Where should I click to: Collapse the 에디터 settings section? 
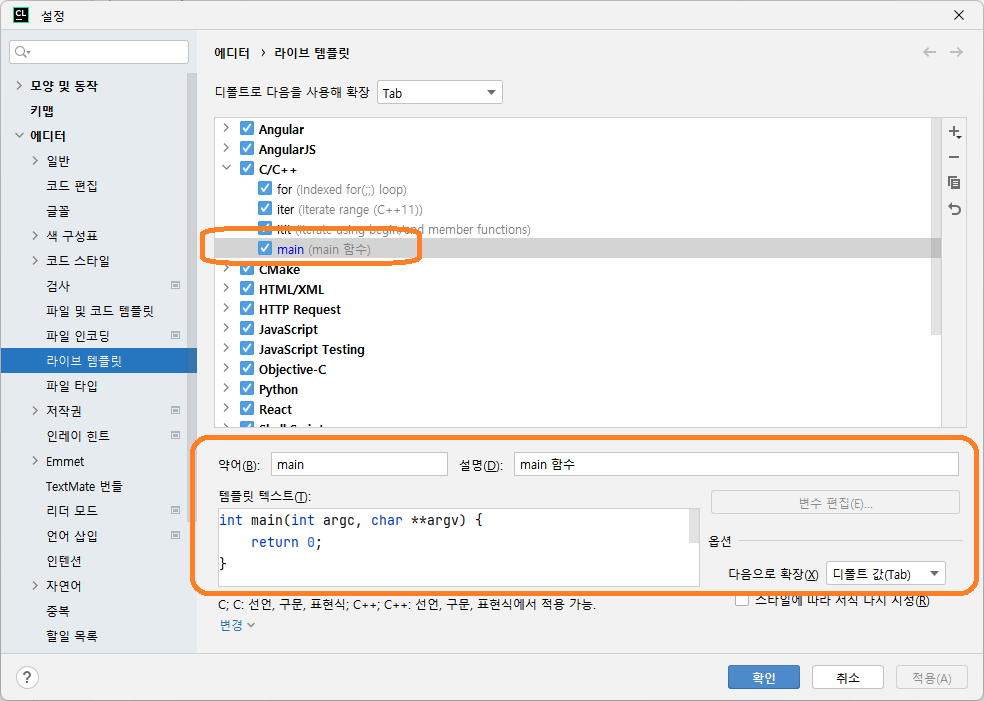(19, 136)
